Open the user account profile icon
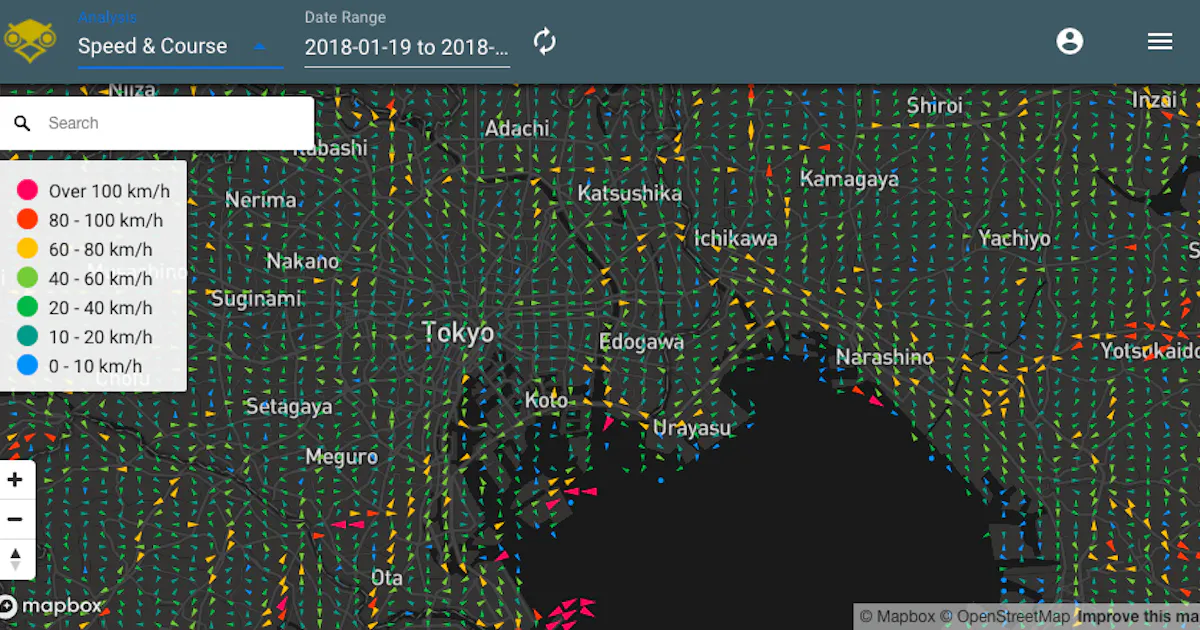This screenshot has height=630, width=1200. [1070, 41]
